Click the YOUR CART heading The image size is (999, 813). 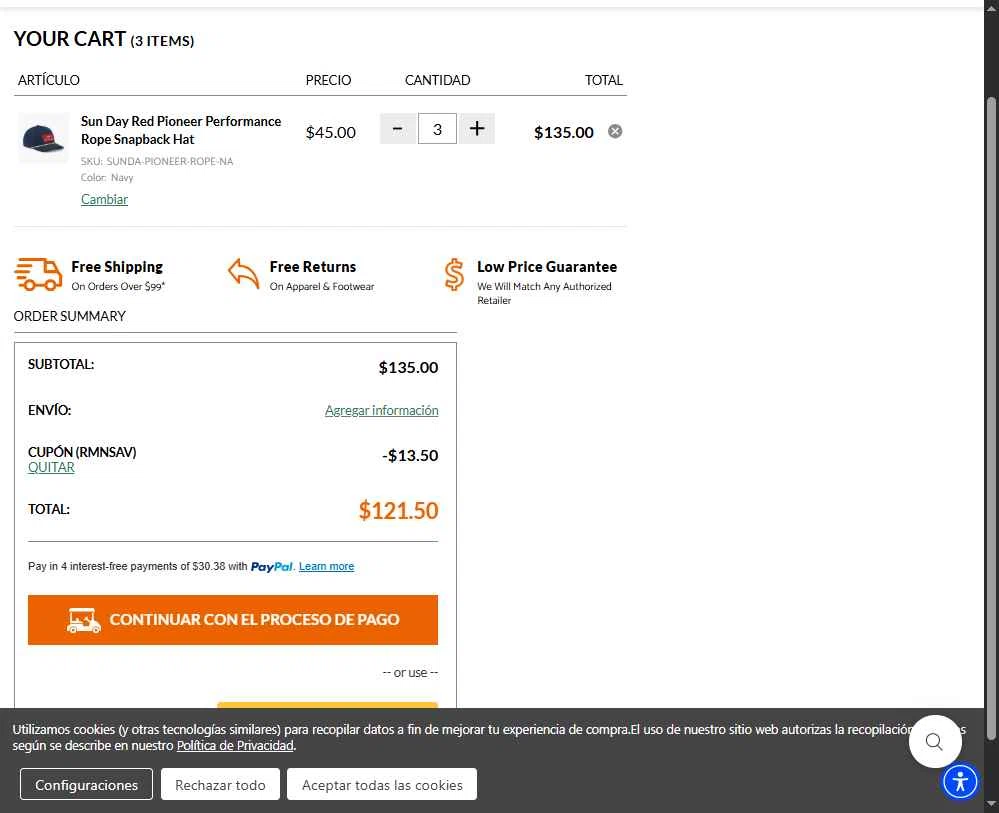[69, 39]
